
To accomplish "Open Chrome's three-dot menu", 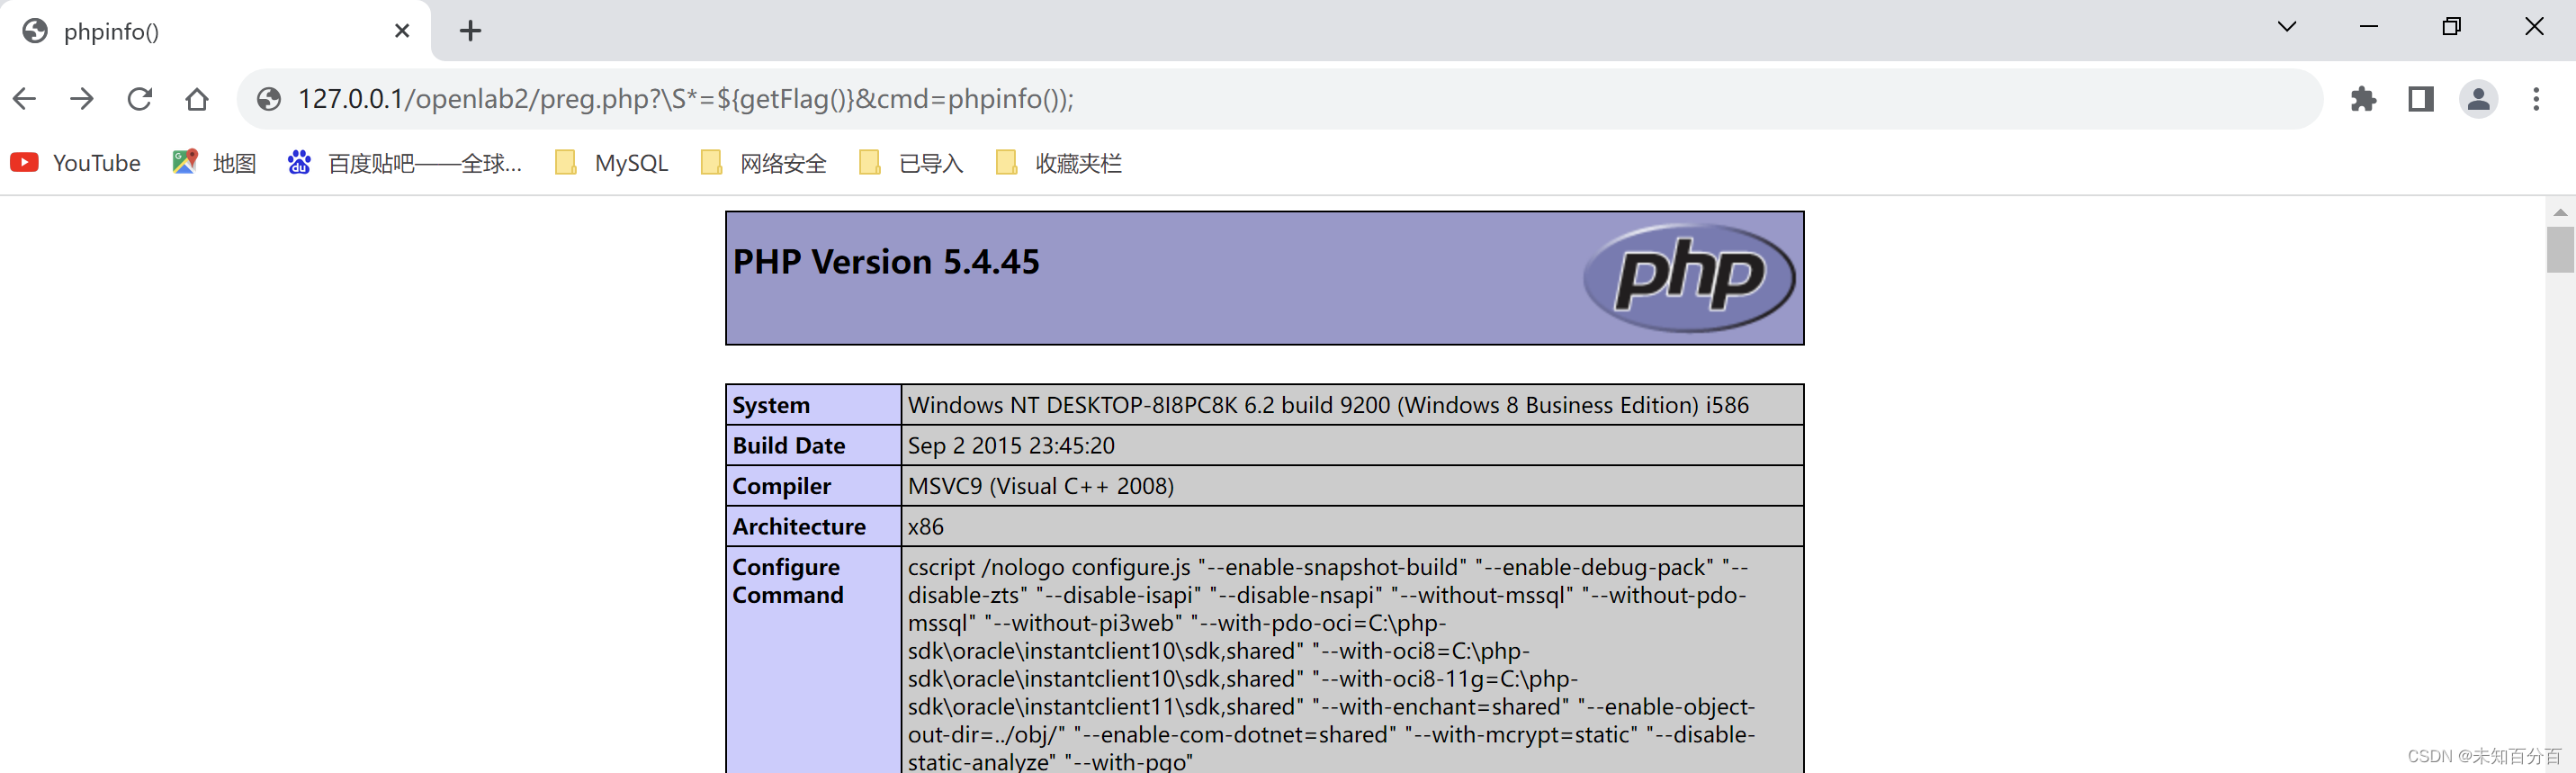I will 2536,99.
